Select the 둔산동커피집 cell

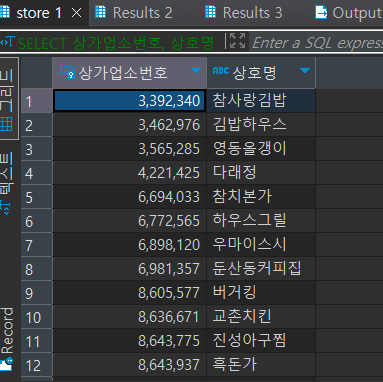coord(261,269)
